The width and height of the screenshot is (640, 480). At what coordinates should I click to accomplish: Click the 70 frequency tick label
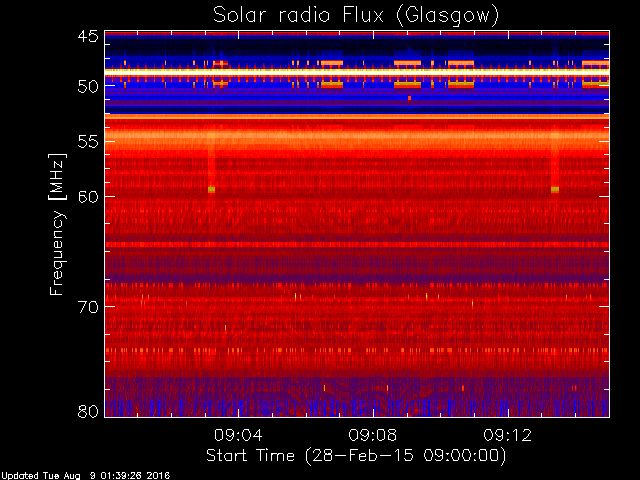(88, 307)
